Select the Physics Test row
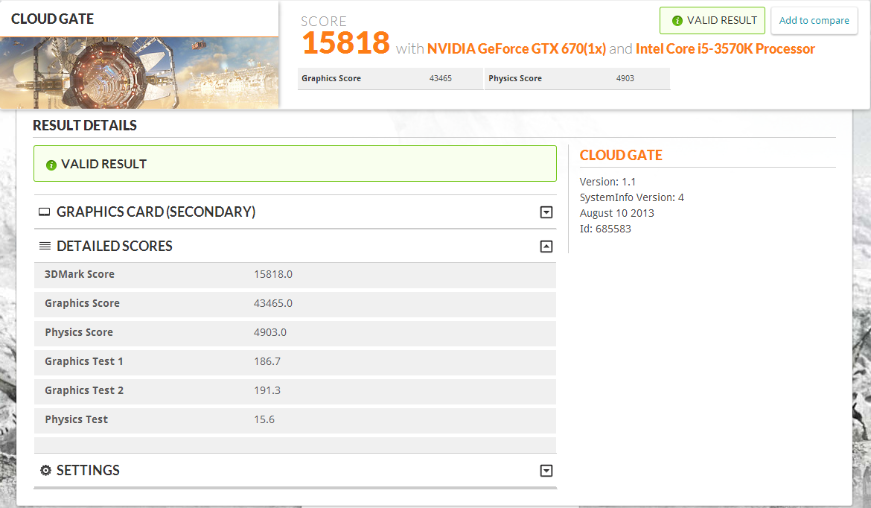This screenshot has width=871, height=508. [294, 419]
